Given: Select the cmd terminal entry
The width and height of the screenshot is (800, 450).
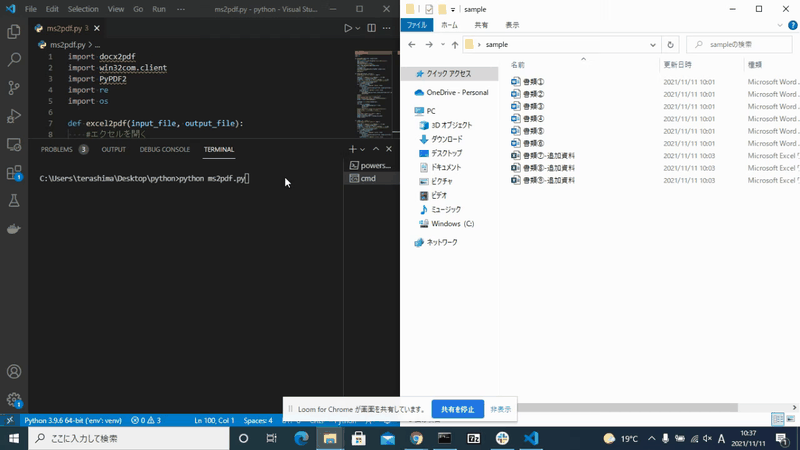Looking at the screenshot, I should (x=371, y=178).
